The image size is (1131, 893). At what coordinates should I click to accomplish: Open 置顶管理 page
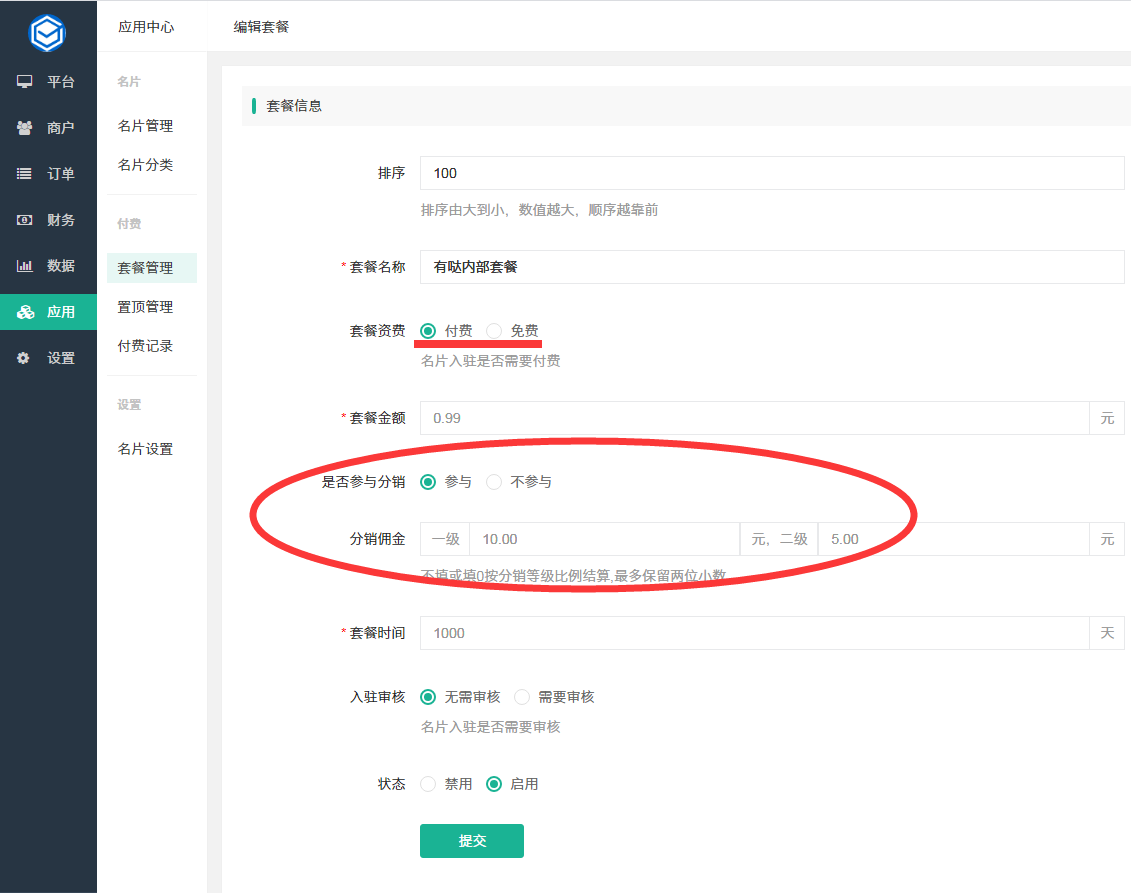click(145, 307)
